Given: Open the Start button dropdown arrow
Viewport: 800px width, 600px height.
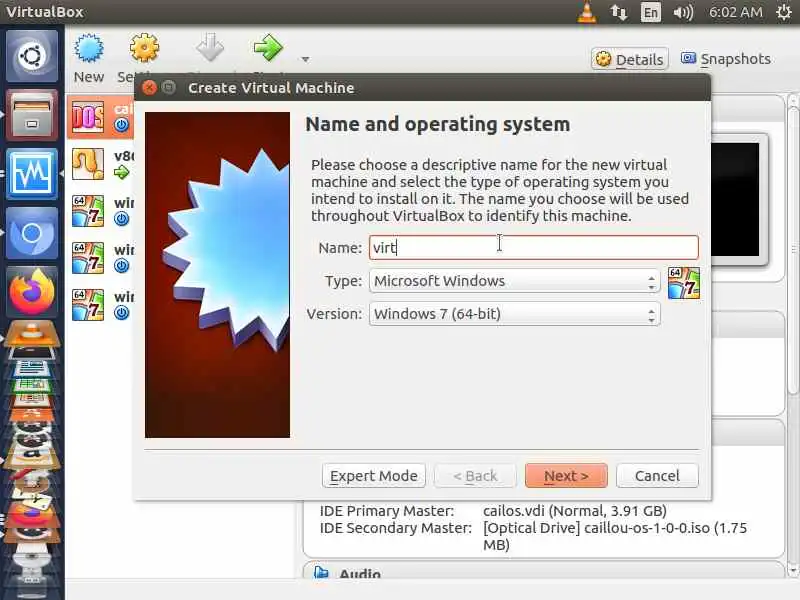Looking at the screenshot, I should [x=305, y=59].
